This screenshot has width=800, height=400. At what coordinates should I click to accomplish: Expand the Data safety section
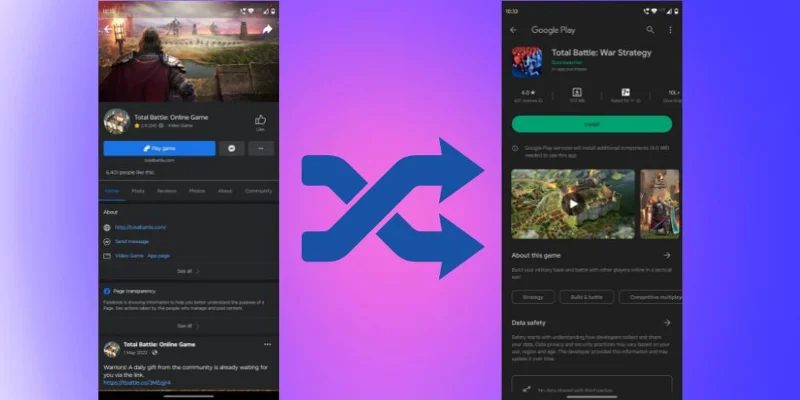coord(666,323)
